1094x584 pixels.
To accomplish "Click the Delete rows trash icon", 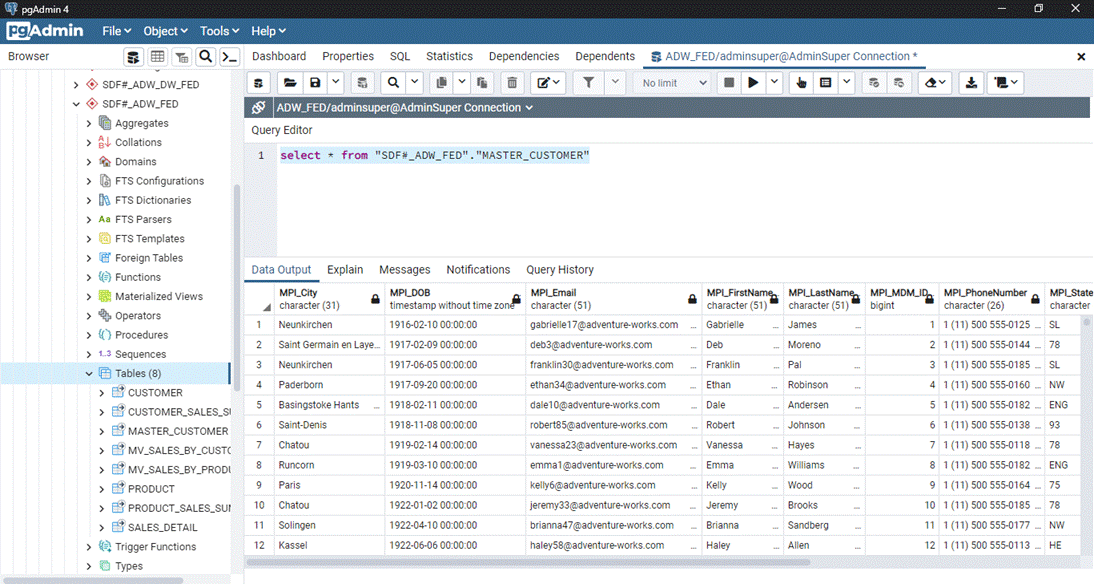I will coord(512,83).
